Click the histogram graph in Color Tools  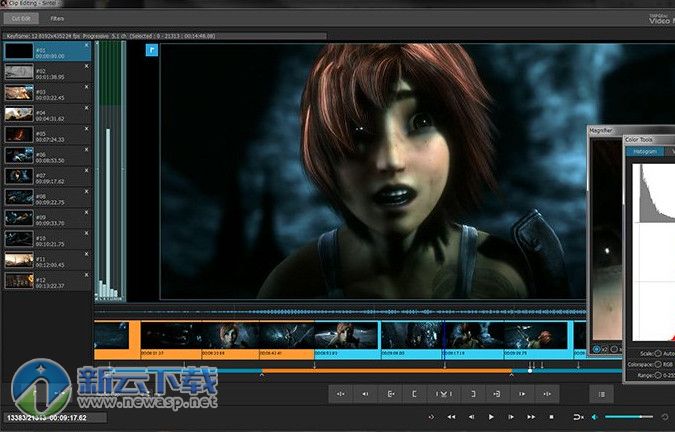click(x=653, y=252)
